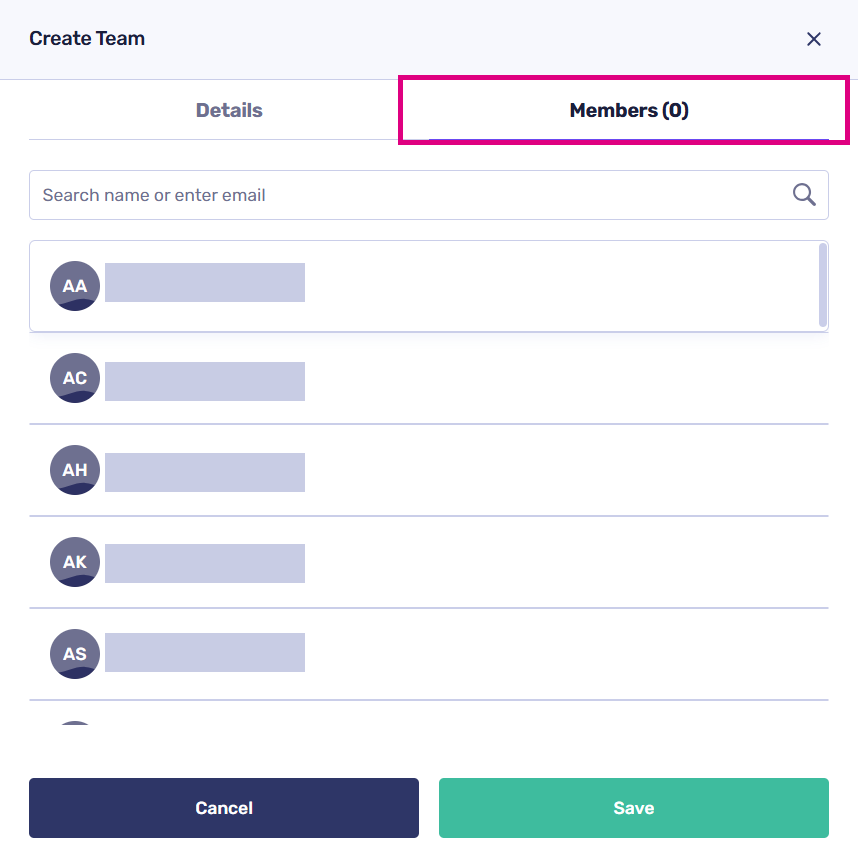Close the Create Team dialog

(x=814, y=39)
